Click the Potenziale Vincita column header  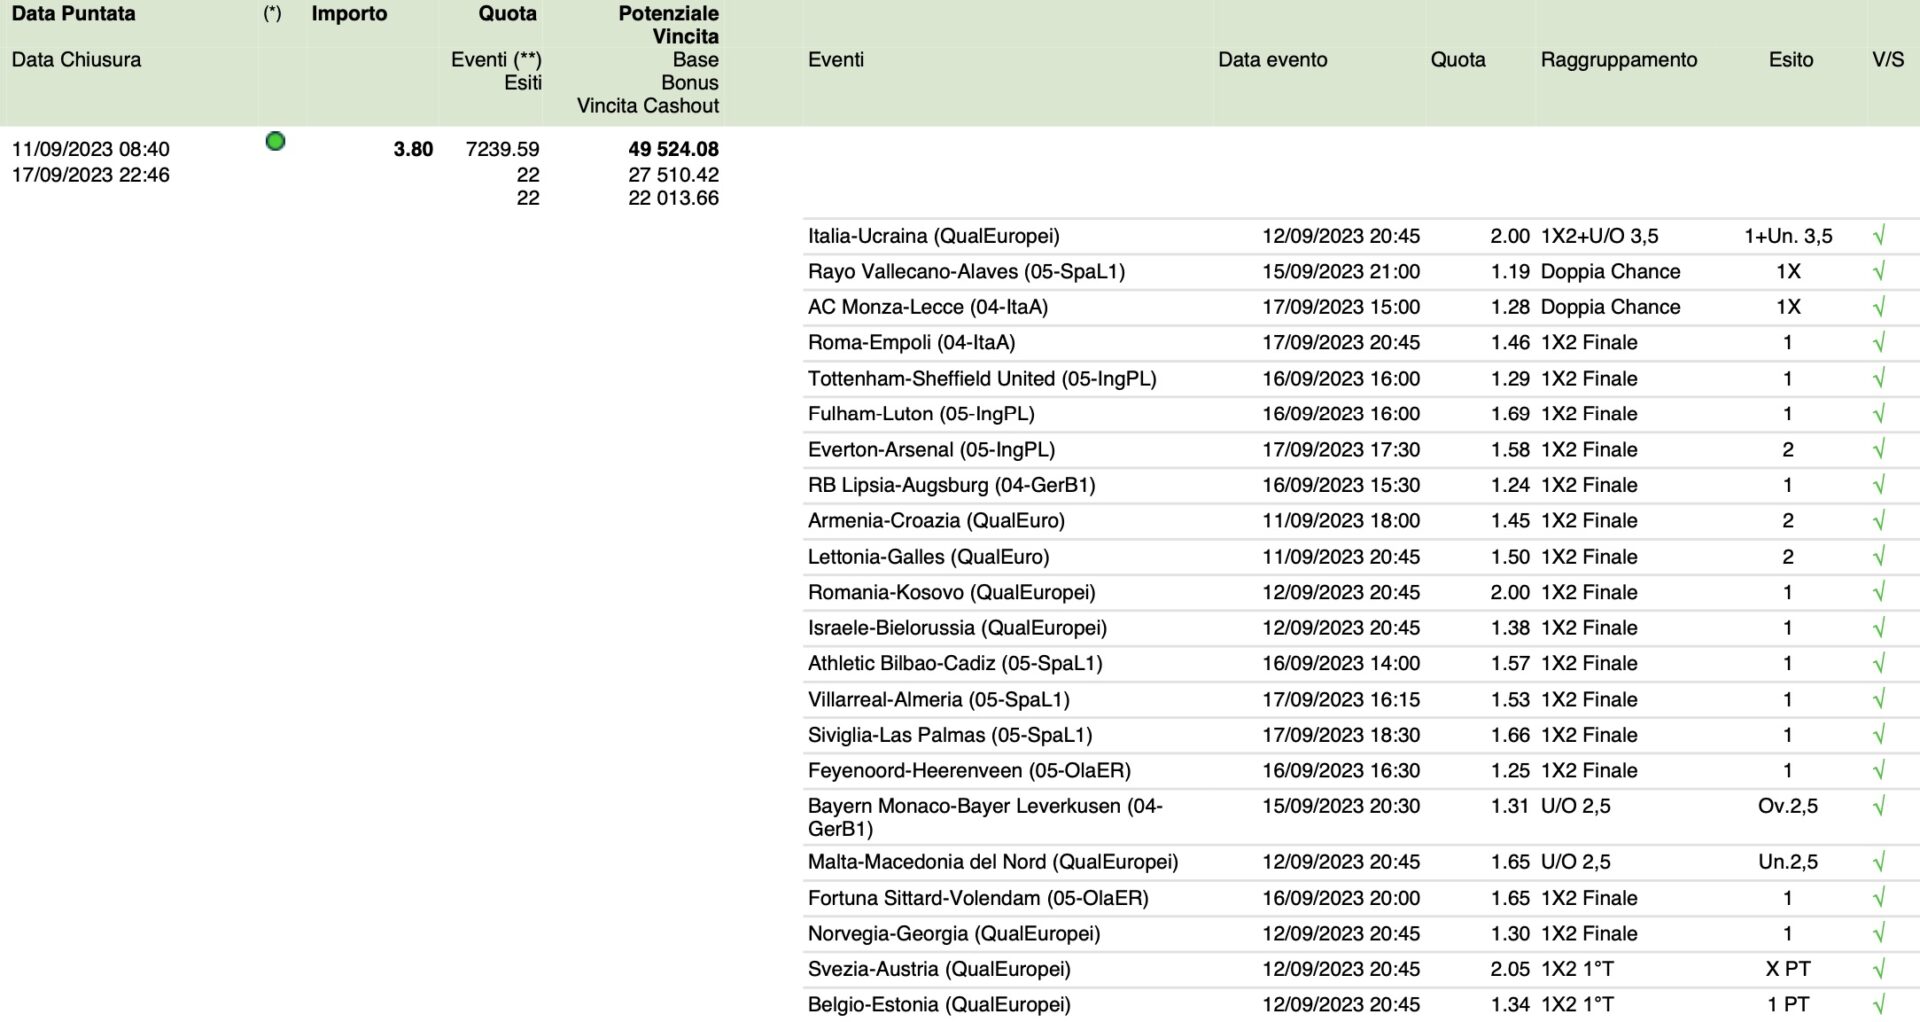(x=668, y=25)
